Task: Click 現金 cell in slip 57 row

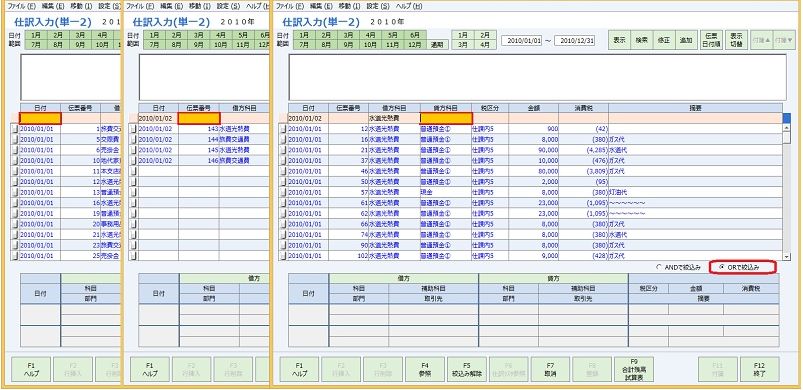Action: click(x=446, y=192)
